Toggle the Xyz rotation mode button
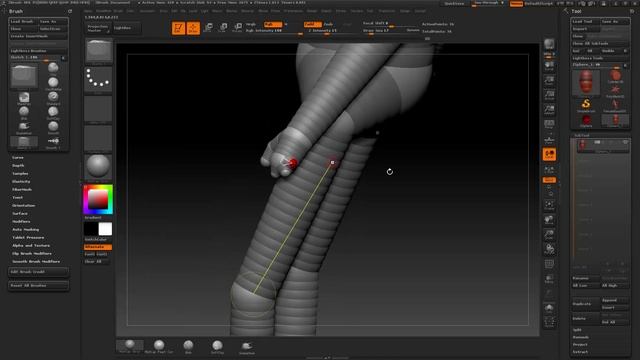The image size is (640, 360). click(549, 180)
